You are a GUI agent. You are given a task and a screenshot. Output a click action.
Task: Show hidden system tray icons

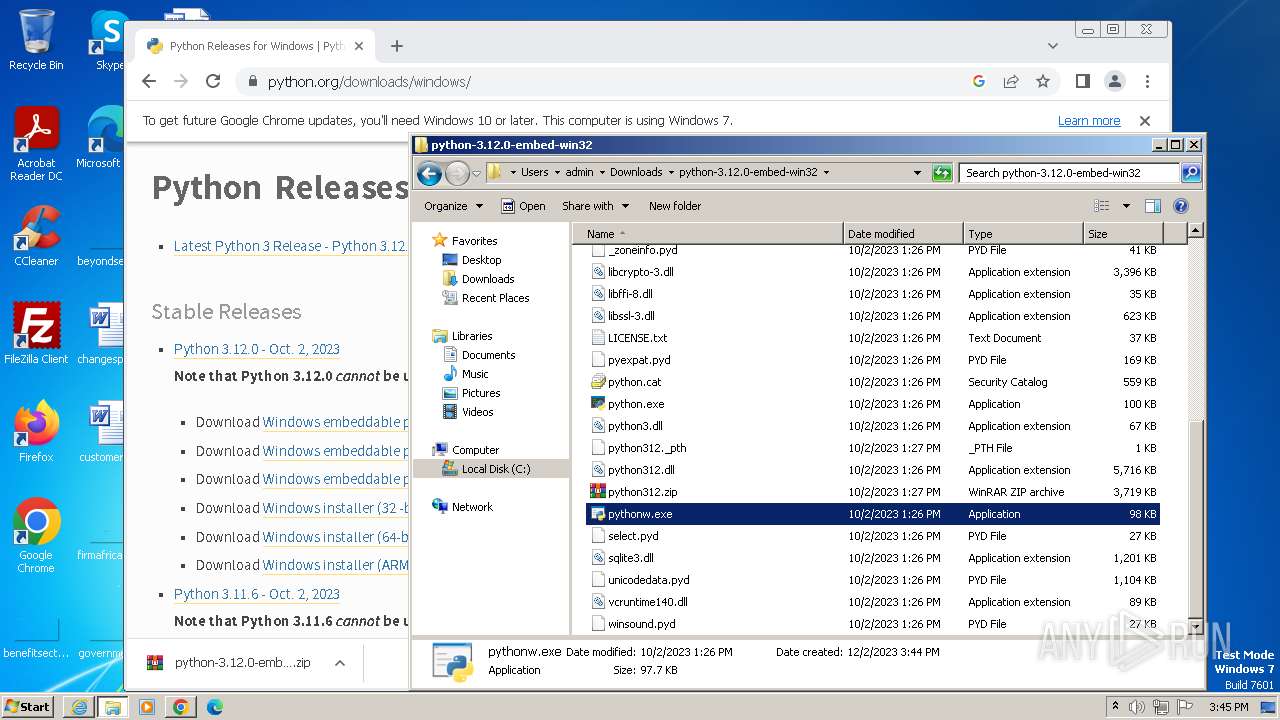1116,707
